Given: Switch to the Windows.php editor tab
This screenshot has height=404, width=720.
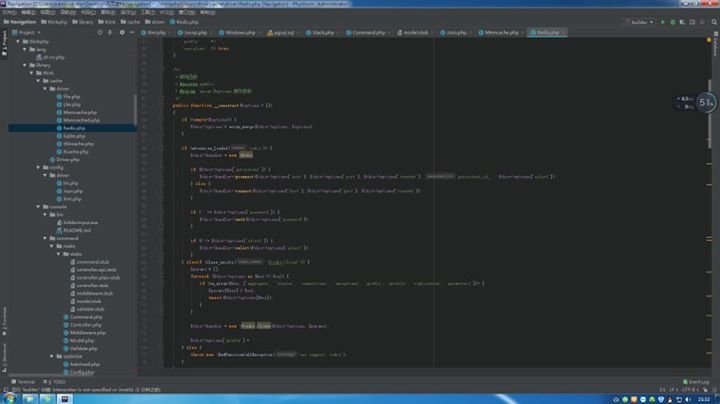Looking at the screenshot, I should pos(239,33).
